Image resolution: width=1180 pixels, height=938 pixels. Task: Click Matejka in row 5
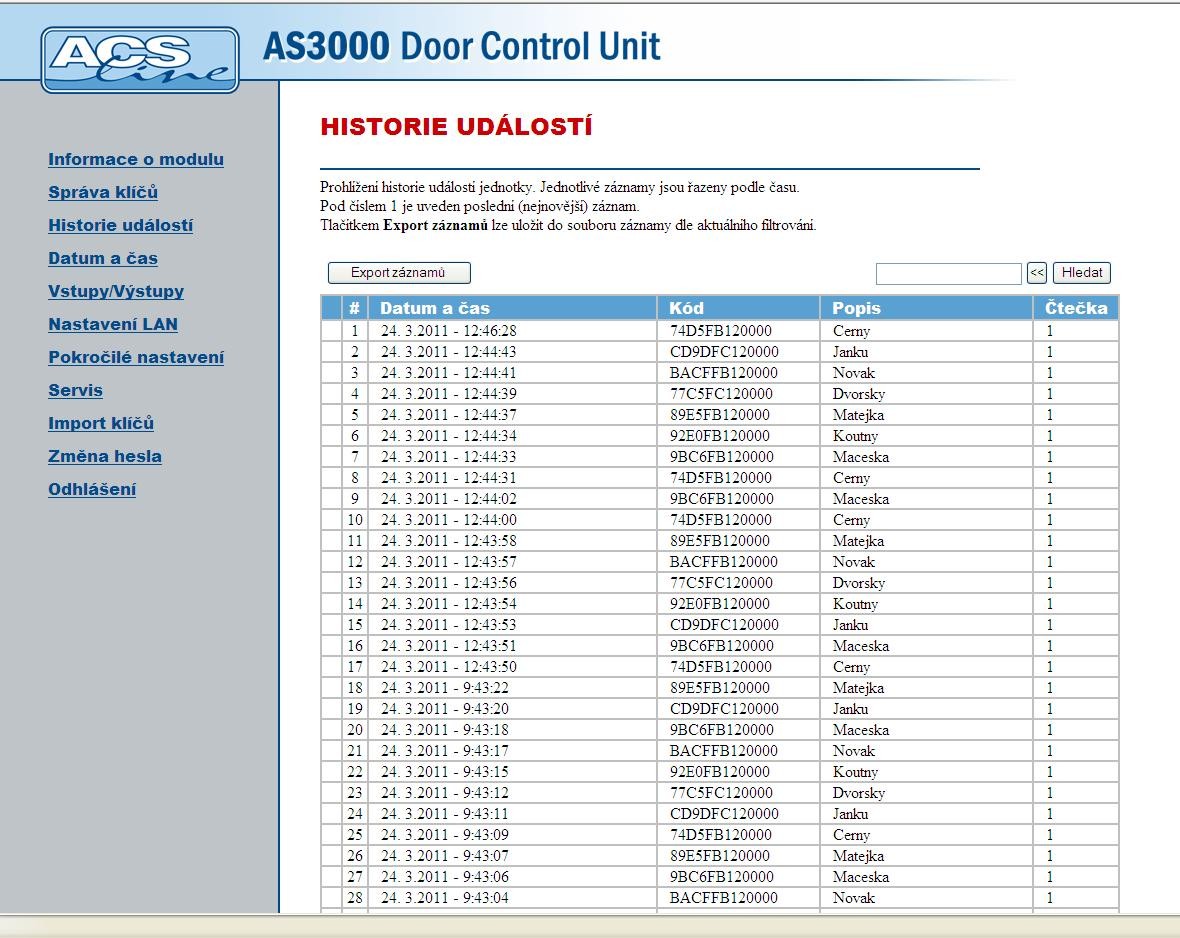858,415
